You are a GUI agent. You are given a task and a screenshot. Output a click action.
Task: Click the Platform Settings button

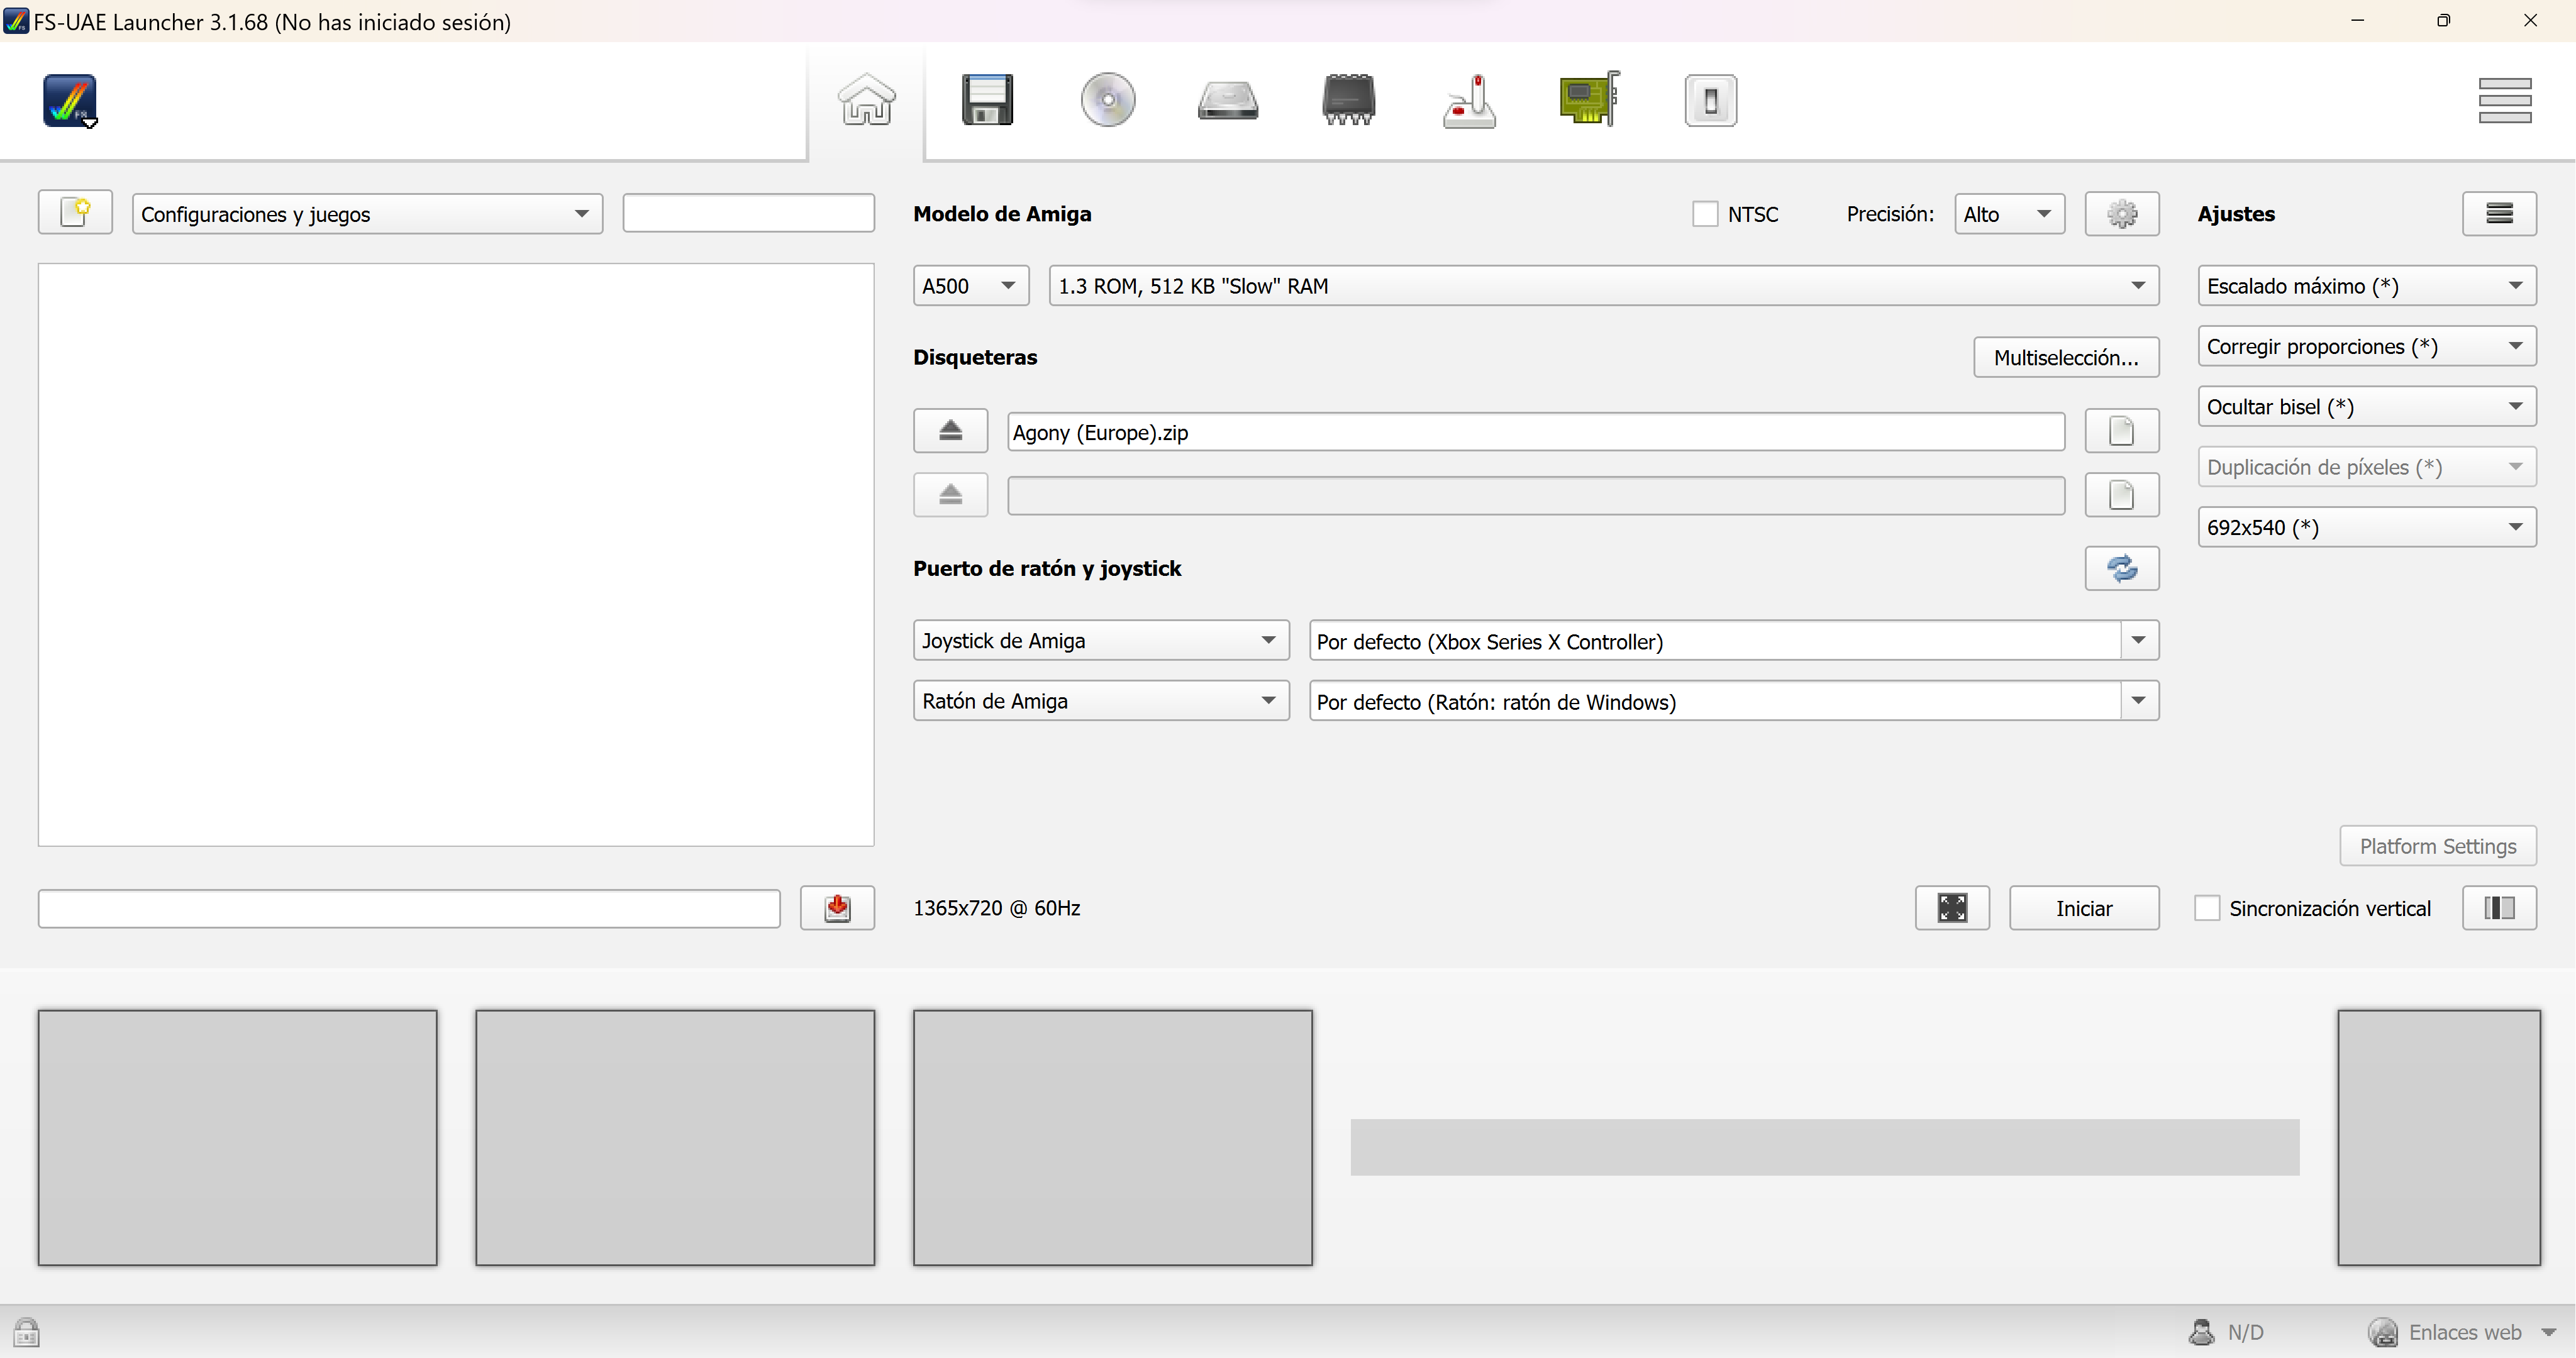tap(2438, 846)
